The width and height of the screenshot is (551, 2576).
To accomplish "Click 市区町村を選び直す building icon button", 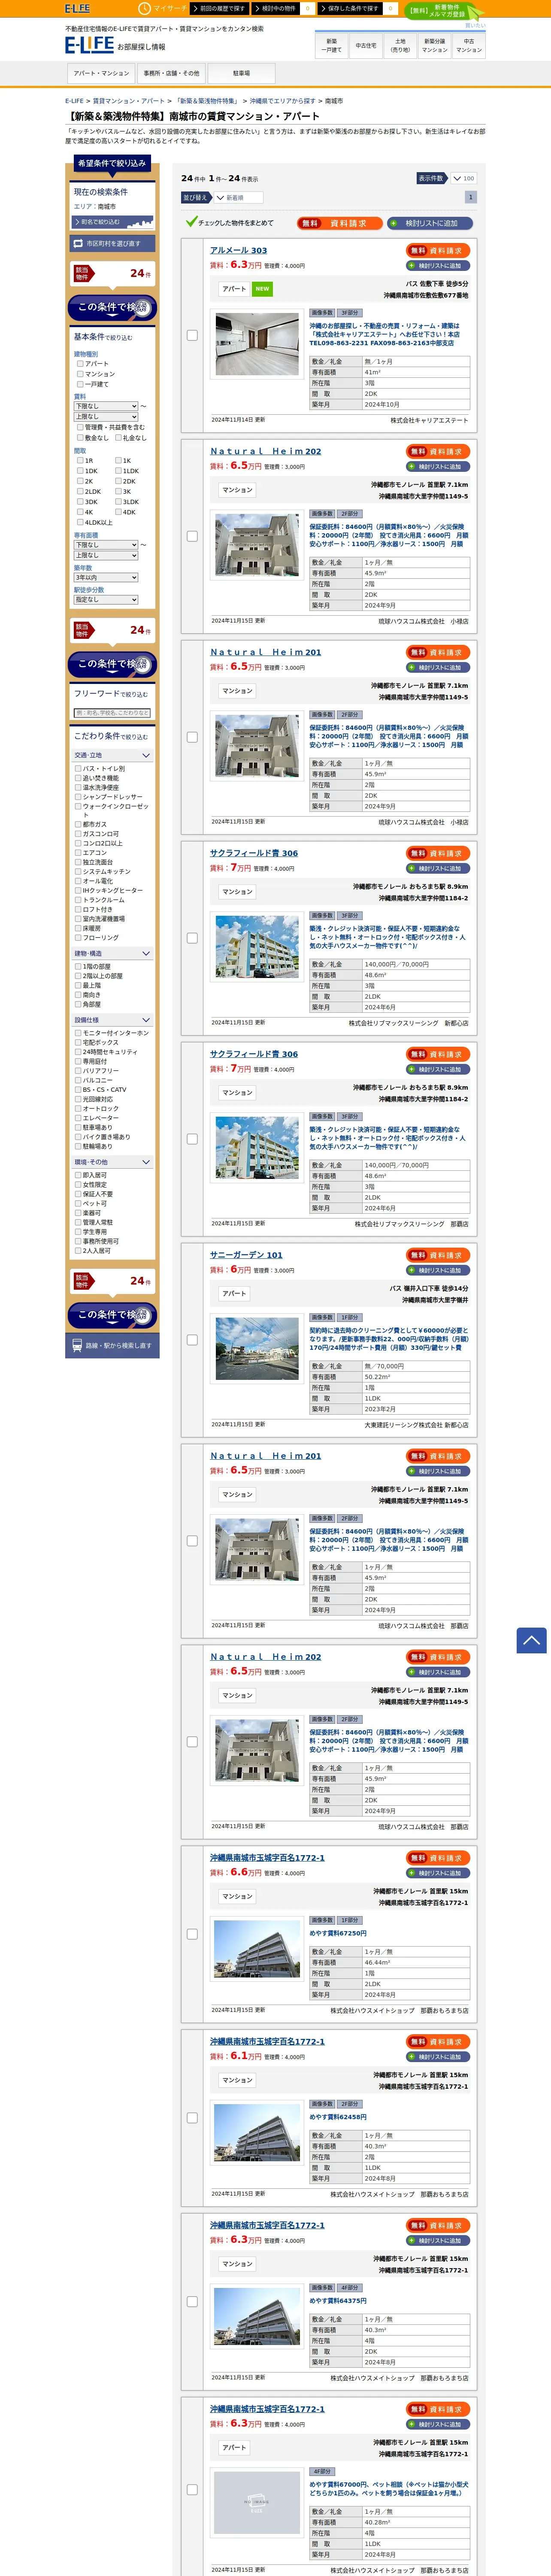I will click(111, 243).
